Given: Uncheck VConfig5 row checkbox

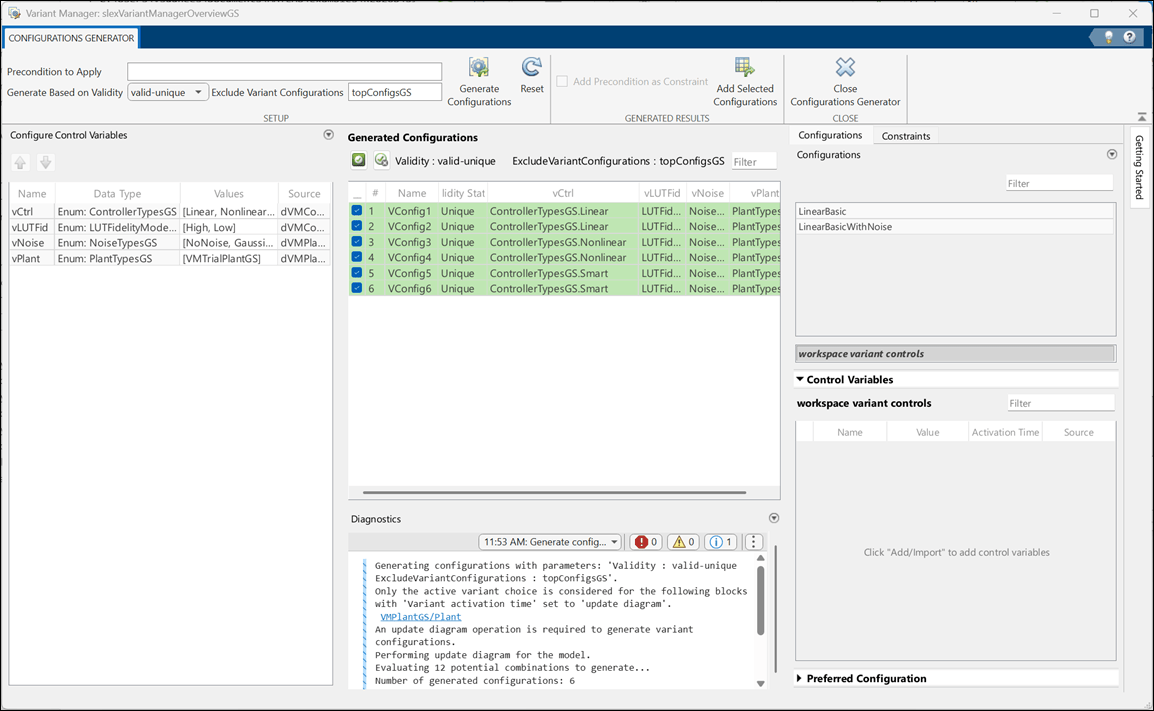Looking at the screenshot, I should tap(357, 272).
